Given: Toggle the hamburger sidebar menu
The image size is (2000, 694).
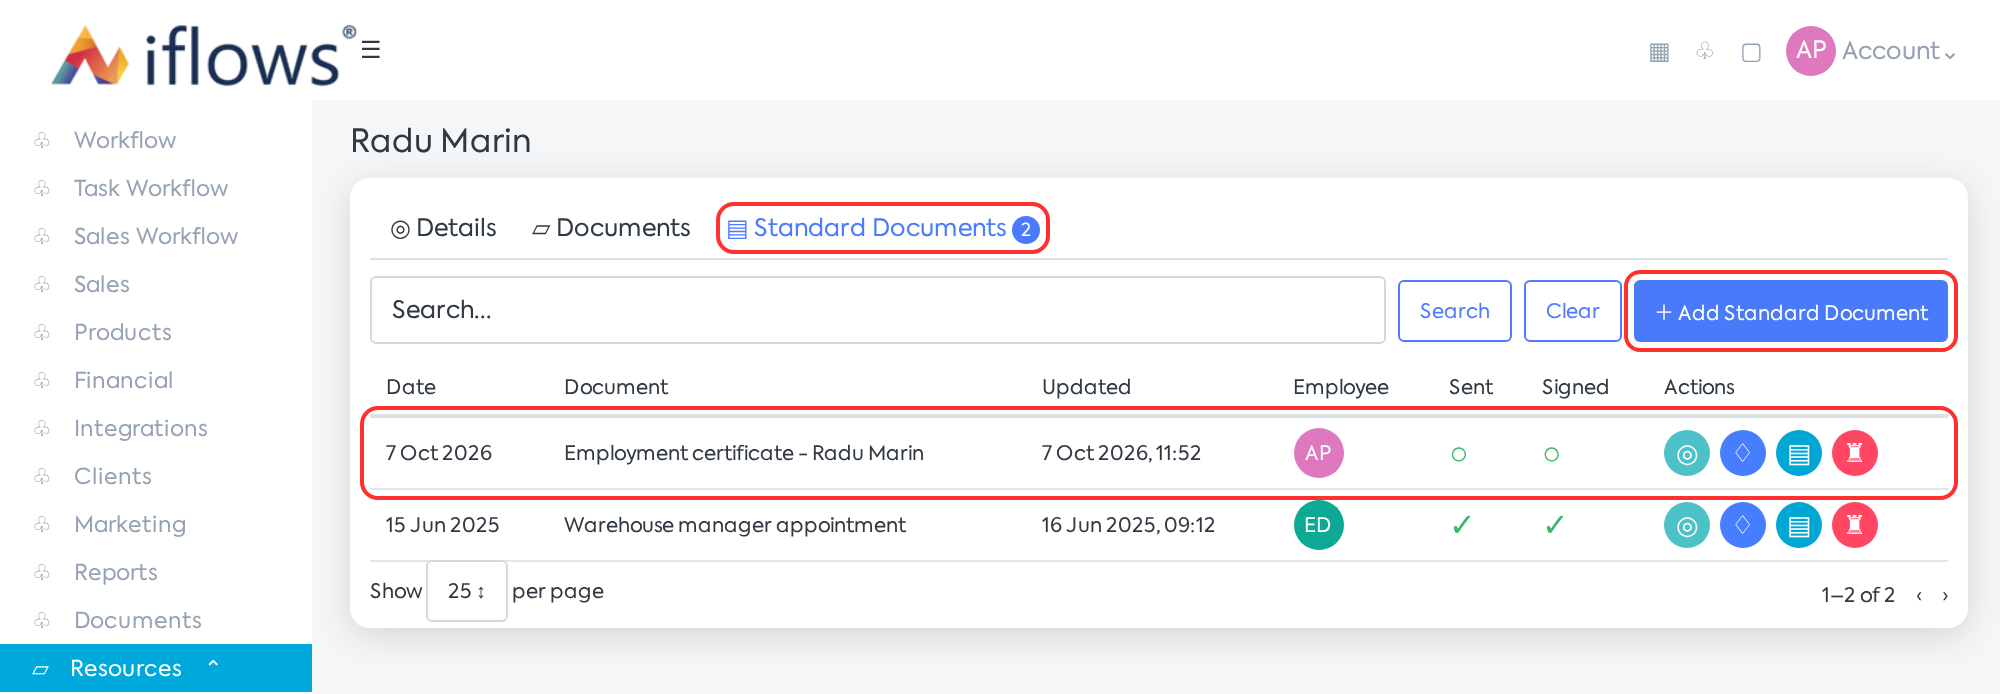Looking at the screenshot, I should (x=371, y=49).
